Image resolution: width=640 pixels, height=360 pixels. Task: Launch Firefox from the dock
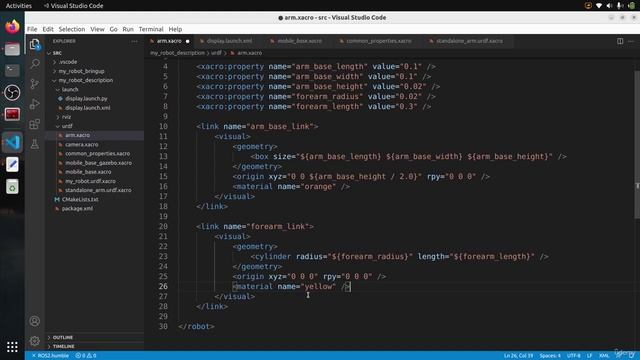(x=12, y=27)
